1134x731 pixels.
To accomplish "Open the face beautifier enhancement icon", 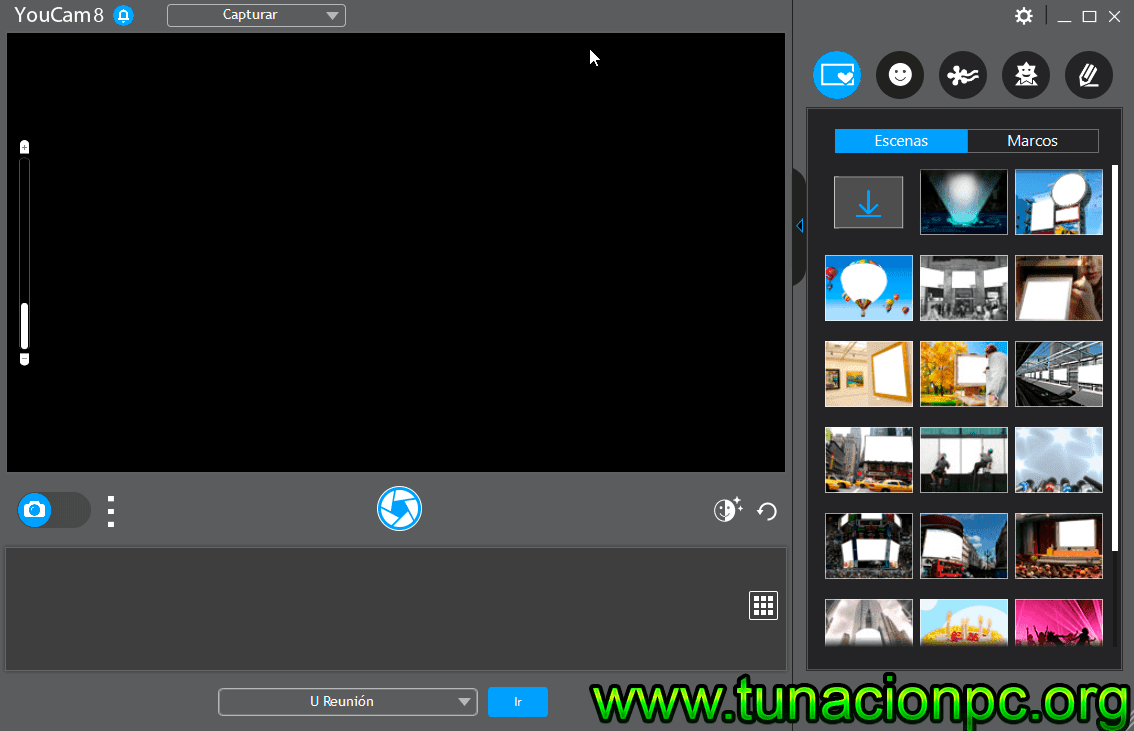I will click(728, 510).
